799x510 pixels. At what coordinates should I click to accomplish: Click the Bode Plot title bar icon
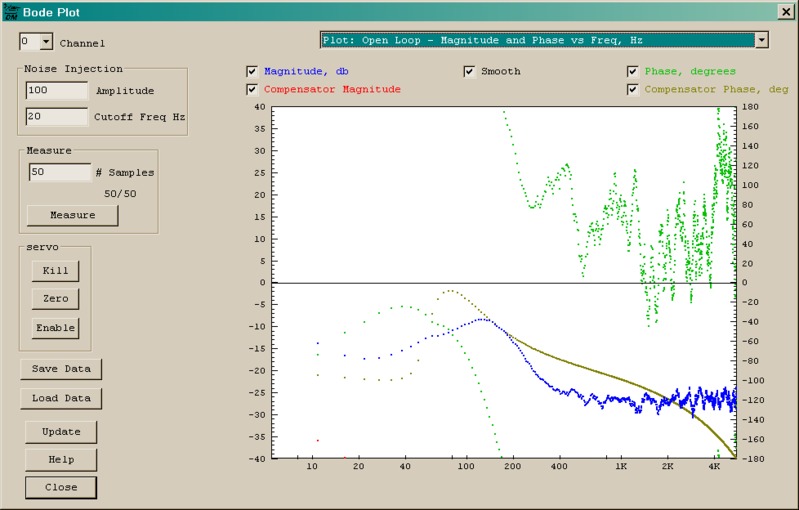pos(10,12)
